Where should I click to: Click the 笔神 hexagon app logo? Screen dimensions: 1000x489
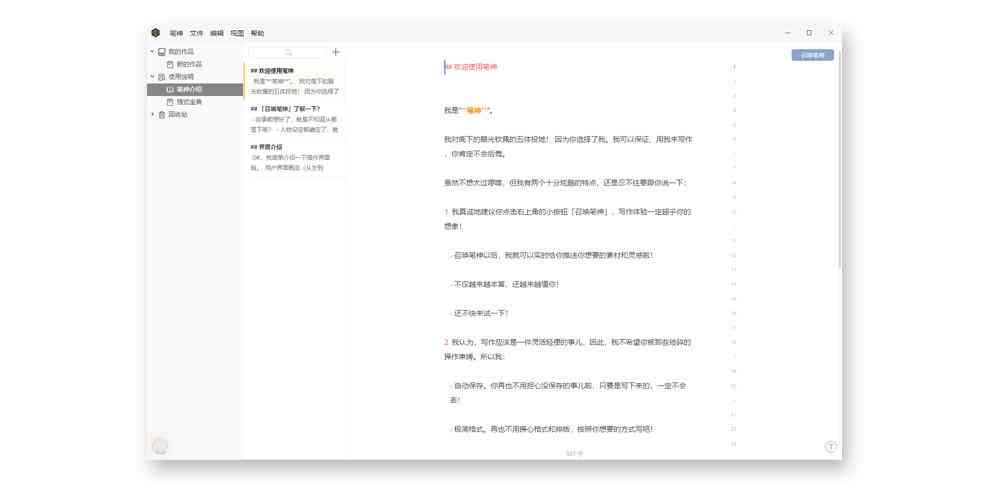pos(156,33)
